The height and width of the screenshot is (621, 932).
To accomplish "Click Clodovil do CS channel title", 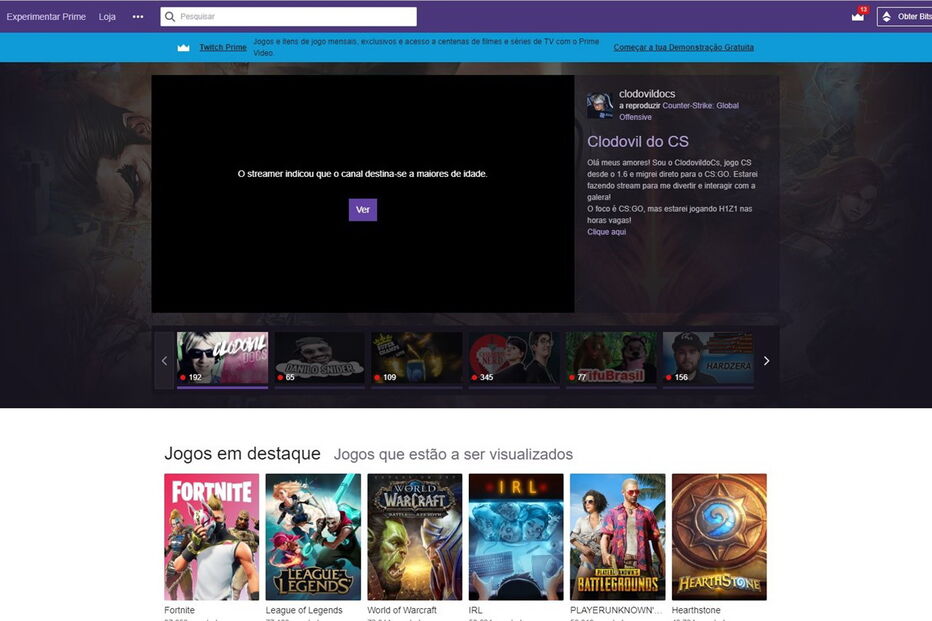I will pyautogui.click(x=636, y=141).
